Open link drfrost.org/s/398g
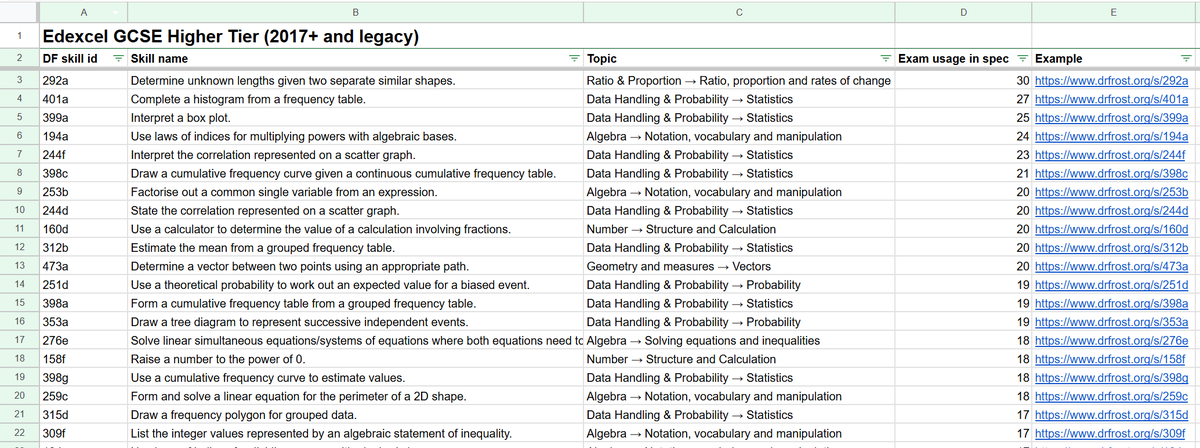This screenshot has width=1200, height=448. [1110, 377]
